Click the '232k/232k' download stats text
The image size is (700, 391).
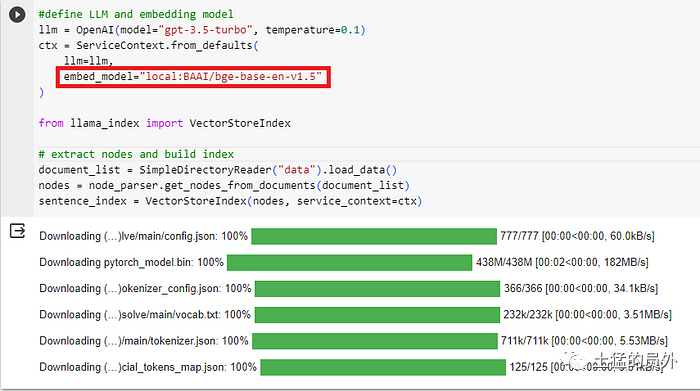588,315
